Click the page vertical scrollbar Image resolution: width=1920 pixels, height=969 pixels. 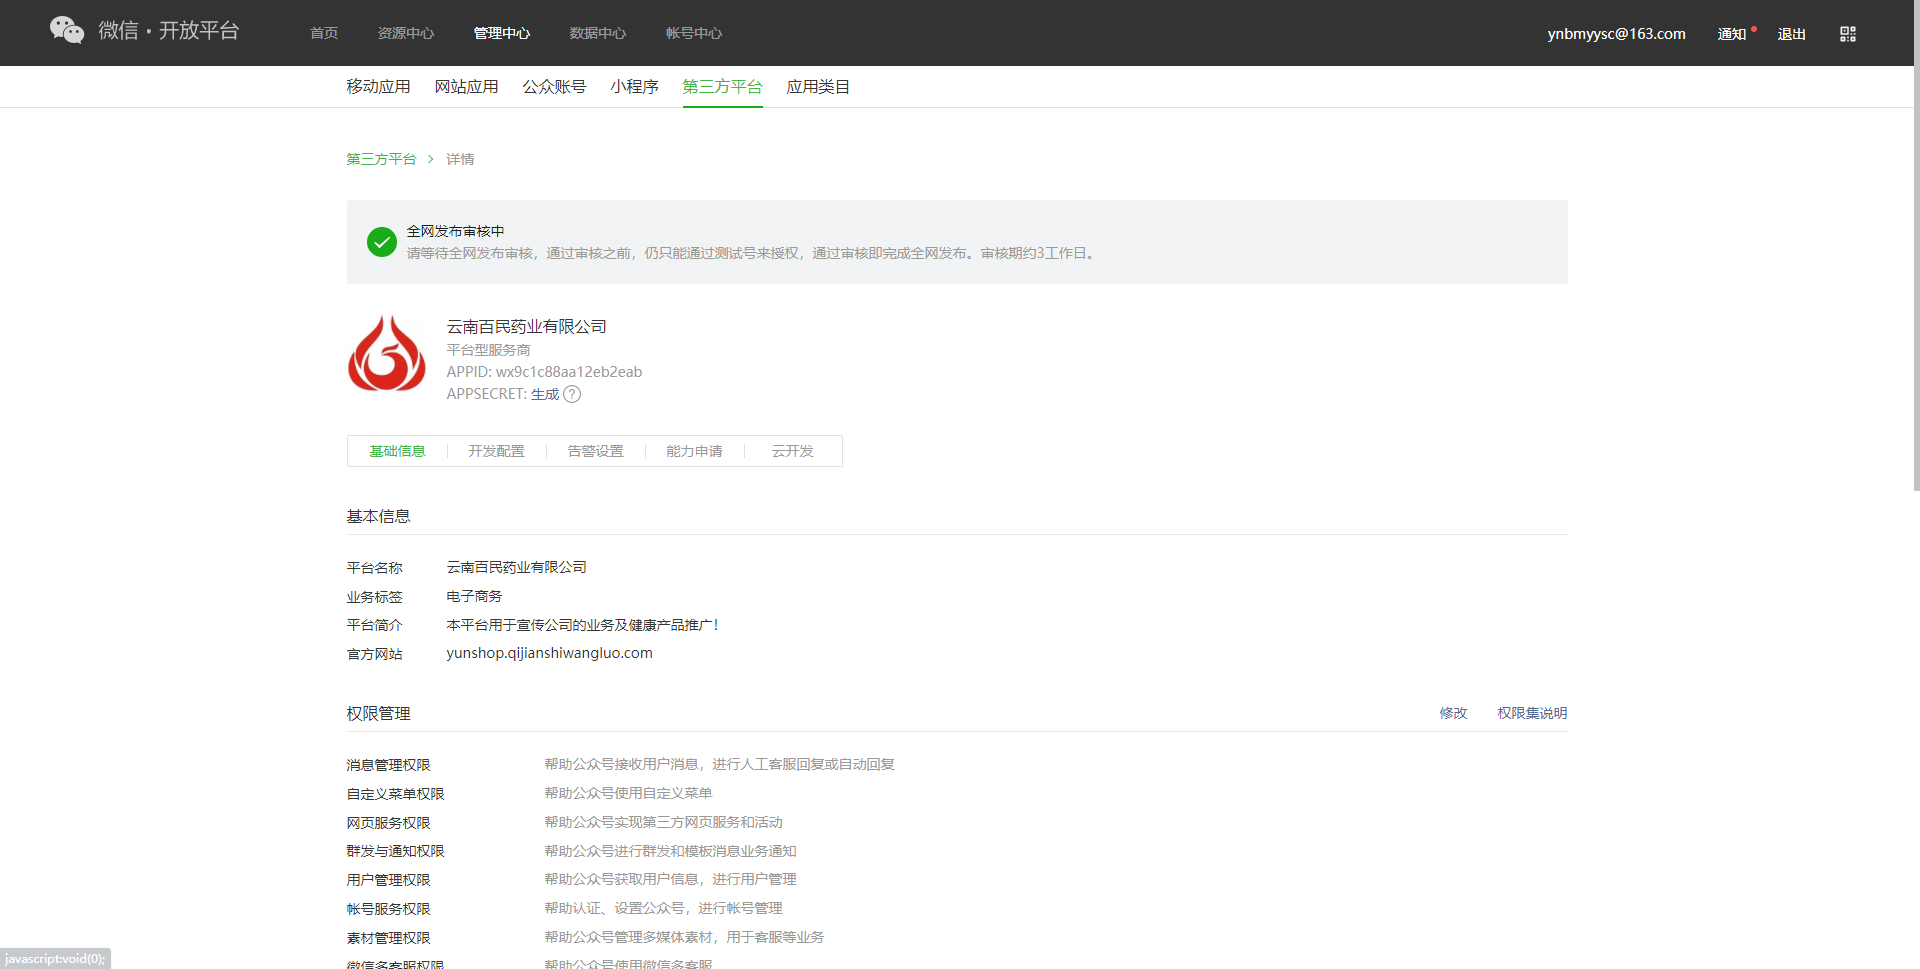click(x=1916, y=245)
